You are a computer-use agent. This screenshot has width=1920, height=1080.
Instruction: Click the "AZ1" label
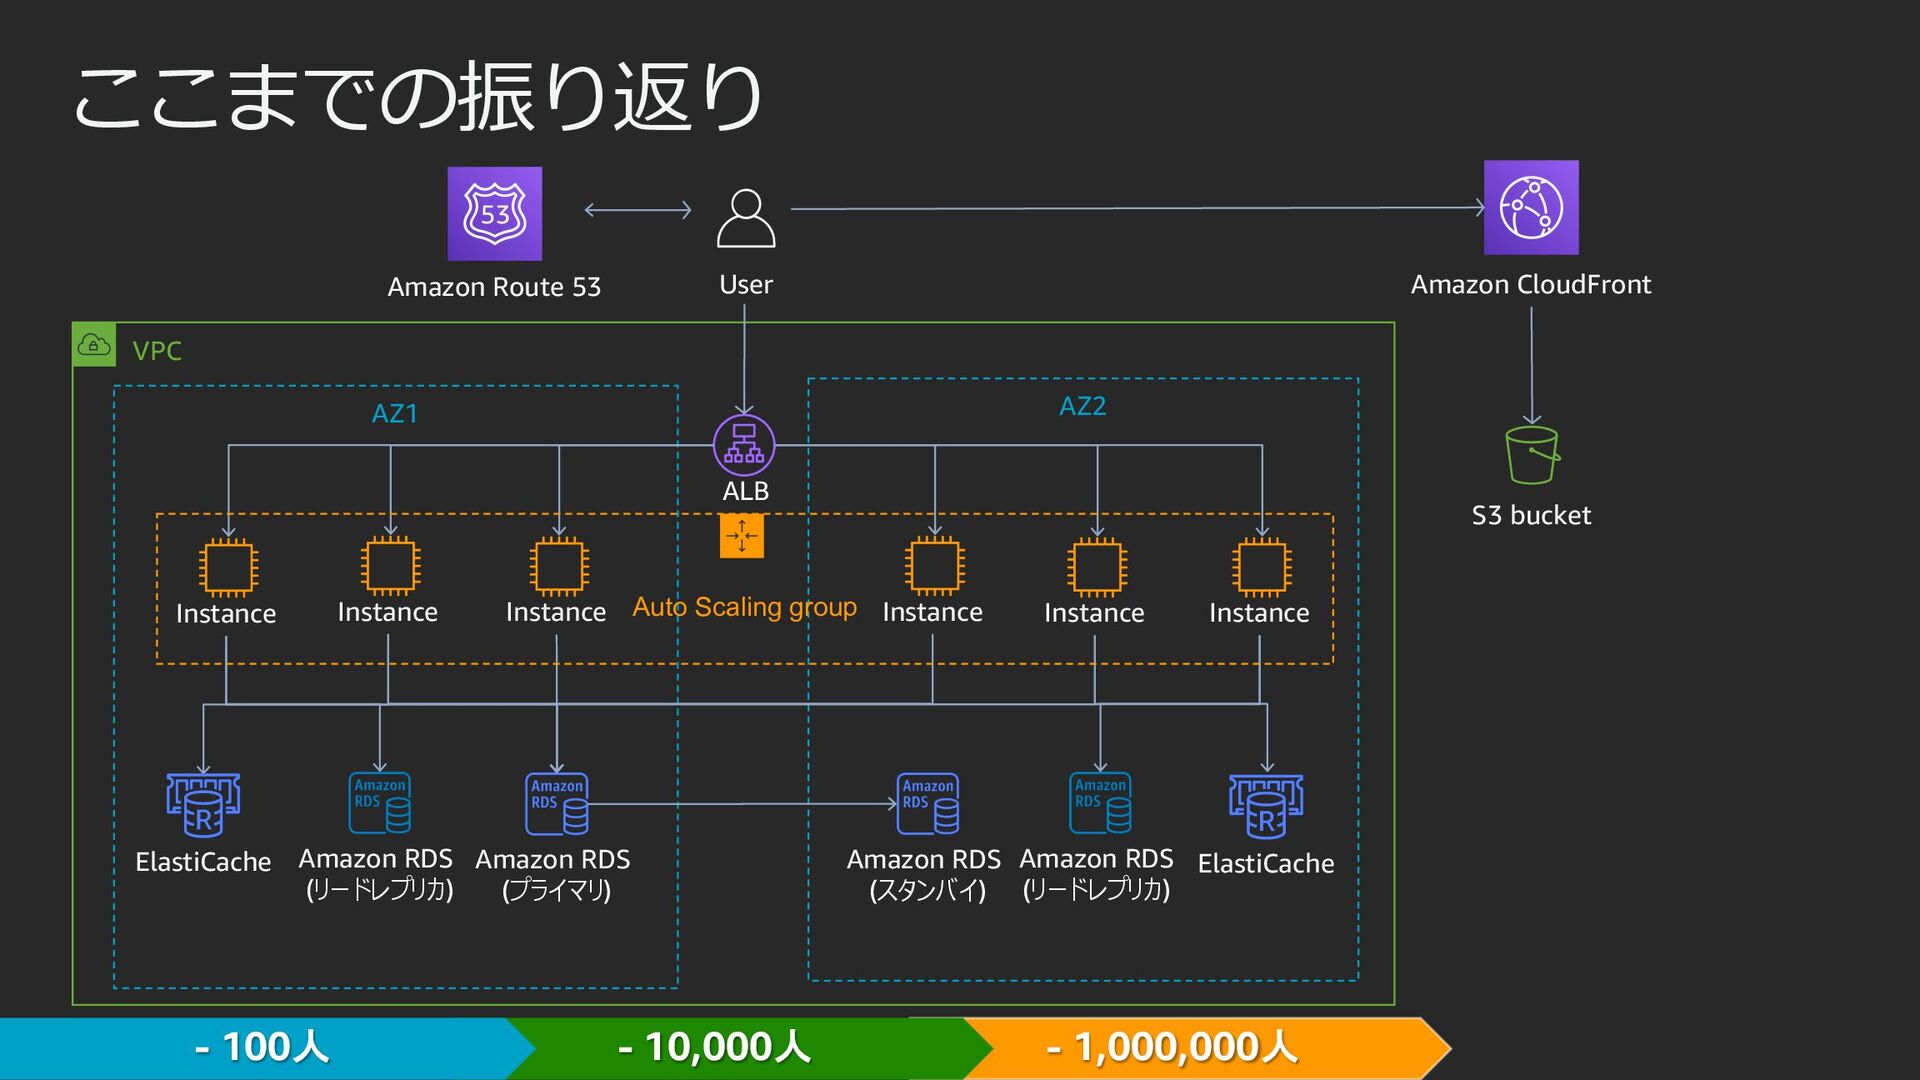click(x=395, y=414)
